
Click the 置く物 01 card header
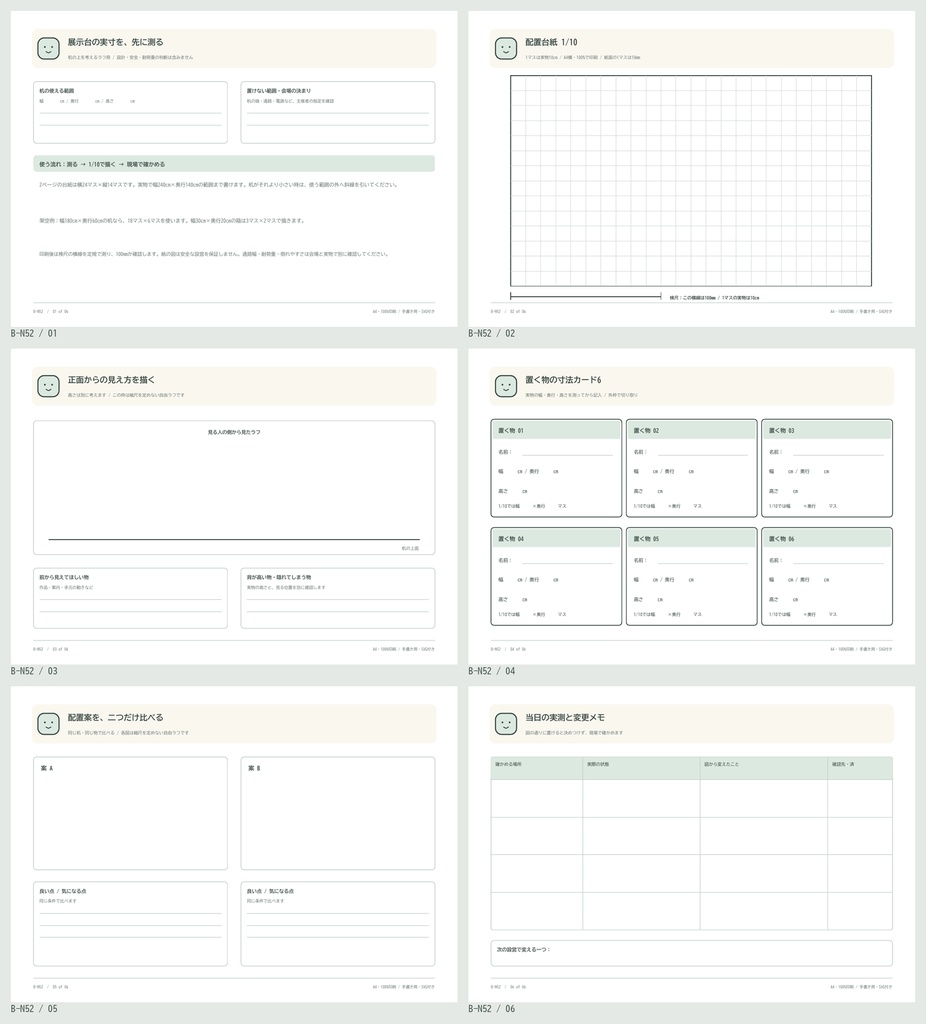[556, 430]
